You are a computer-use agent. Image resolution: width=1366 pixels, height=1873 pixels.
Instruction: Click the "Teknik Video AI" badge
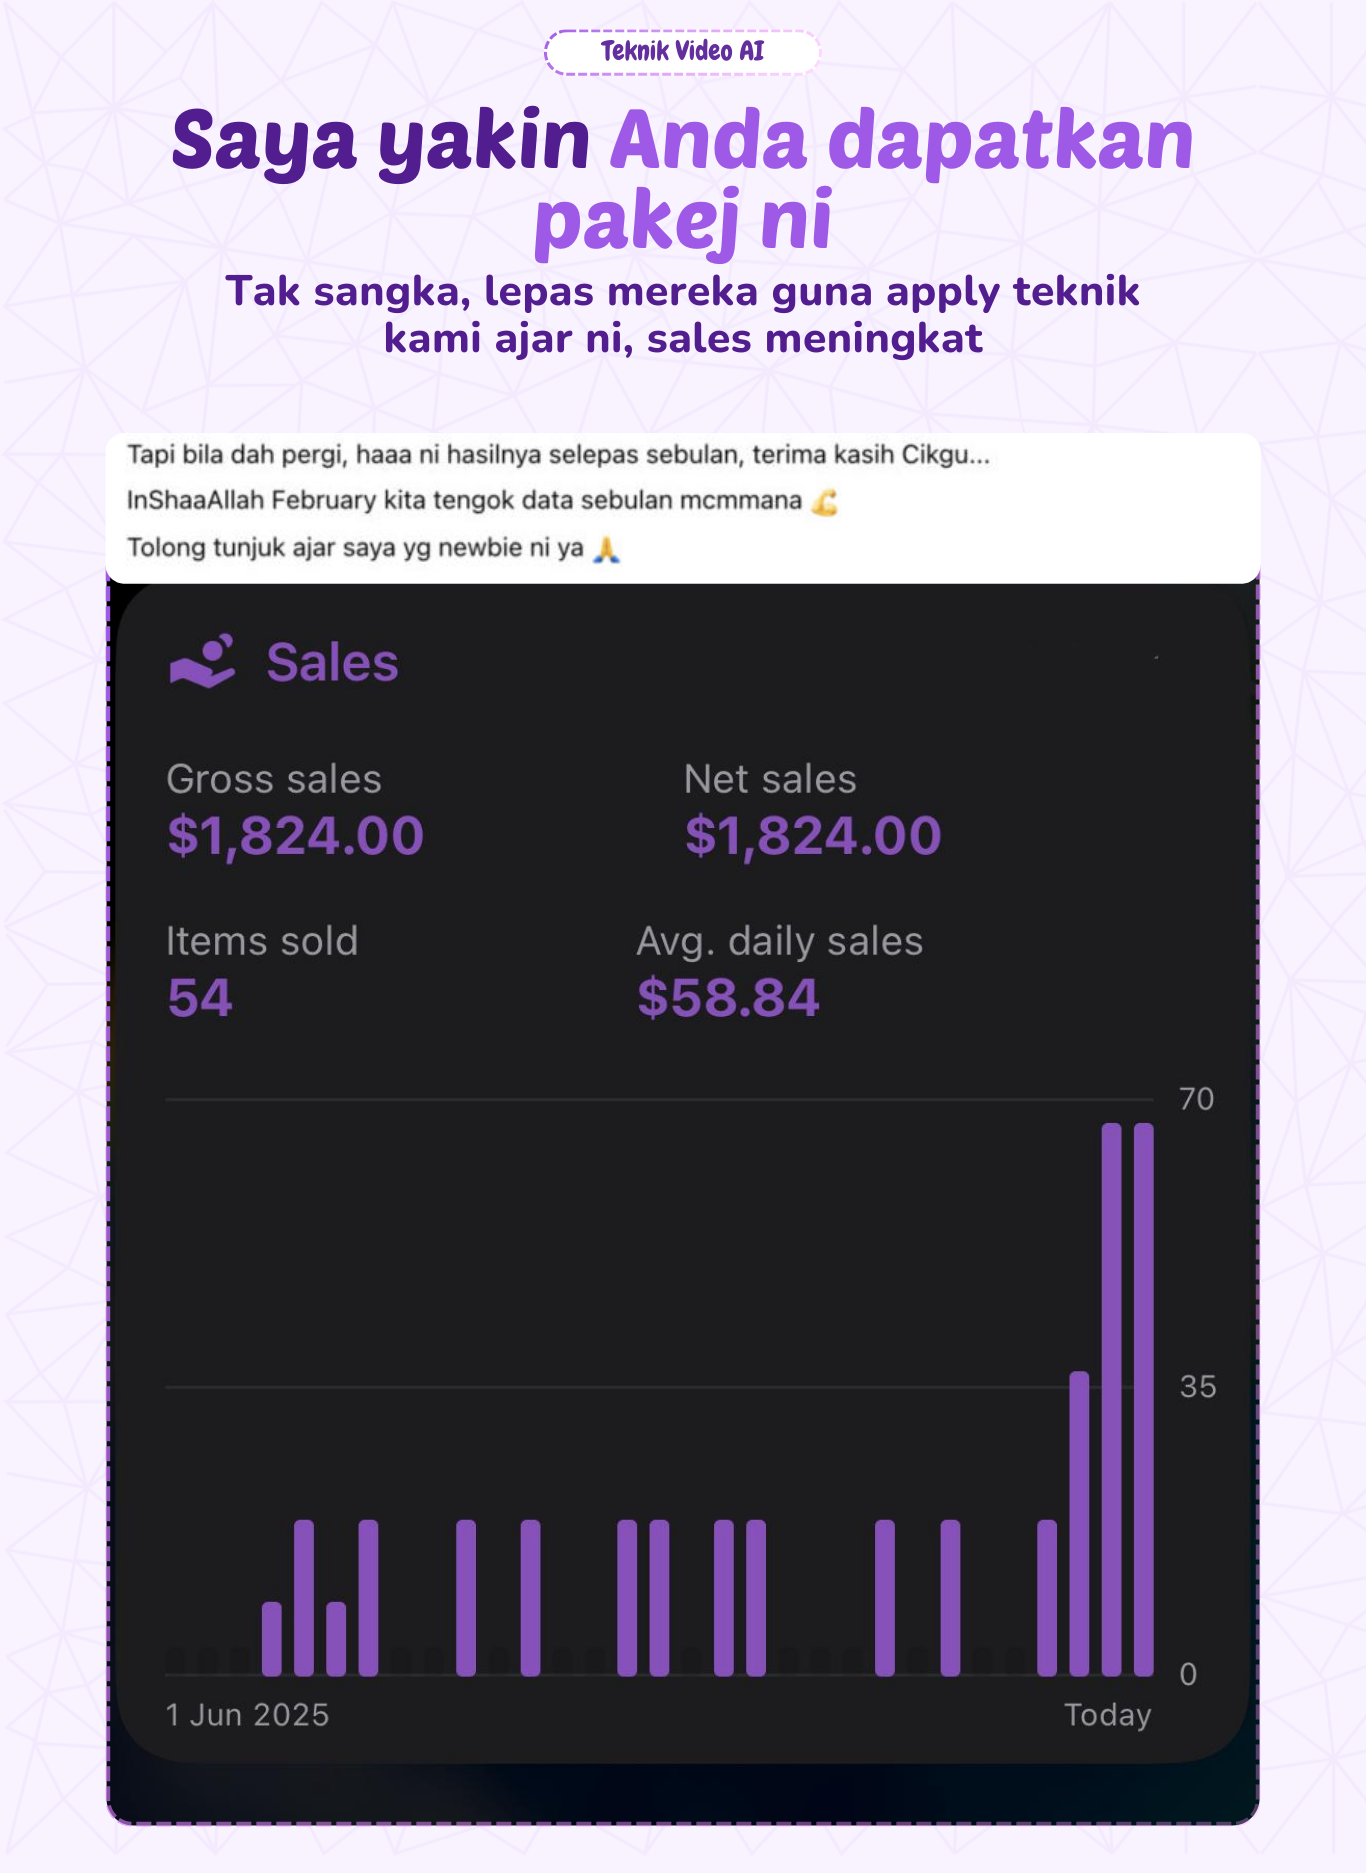point(682,52)
